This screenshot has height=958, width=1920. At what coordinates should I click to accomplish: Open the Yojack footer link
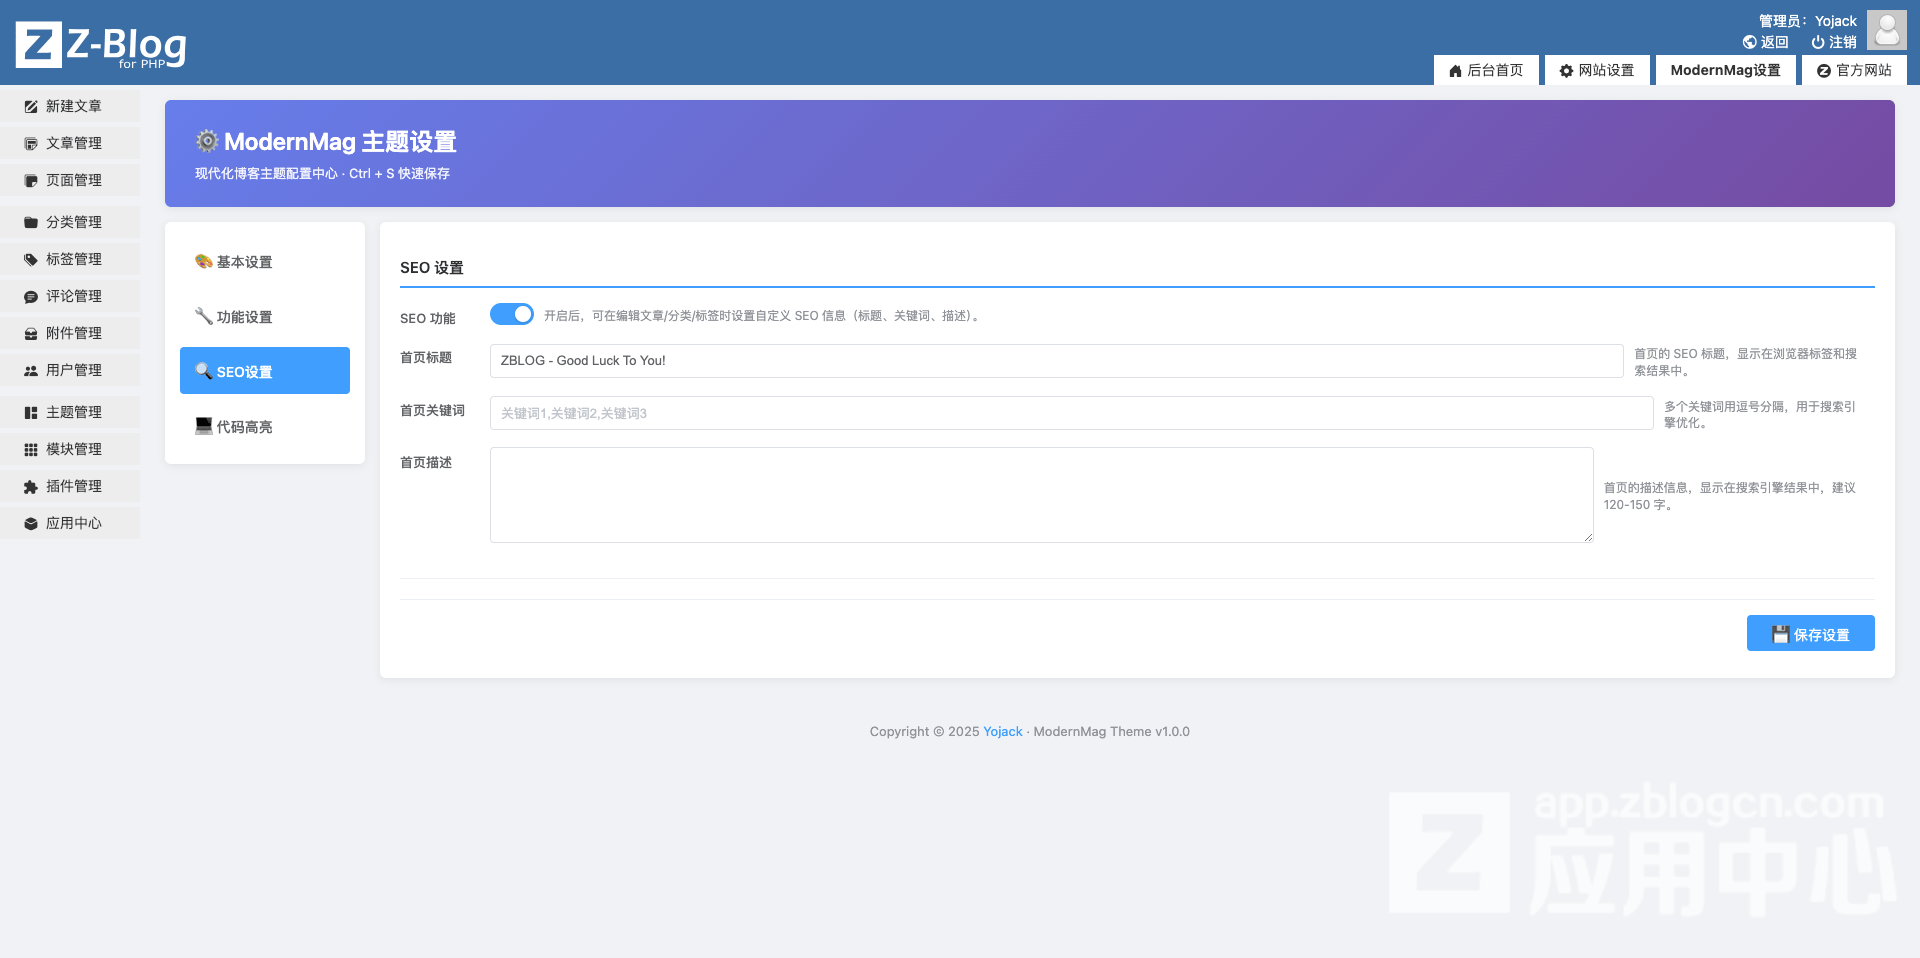point(1002,732)
